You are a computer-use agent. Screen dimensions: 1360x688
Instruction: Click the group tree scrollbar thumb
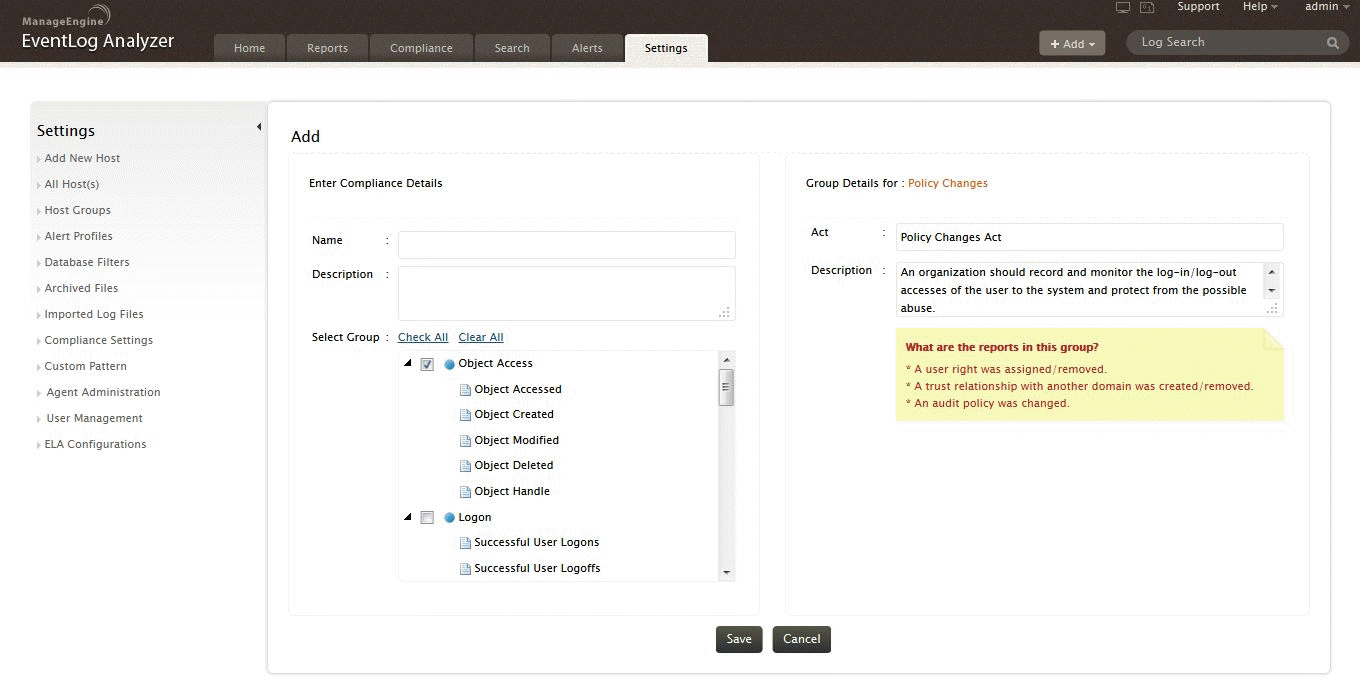[727, 387]
